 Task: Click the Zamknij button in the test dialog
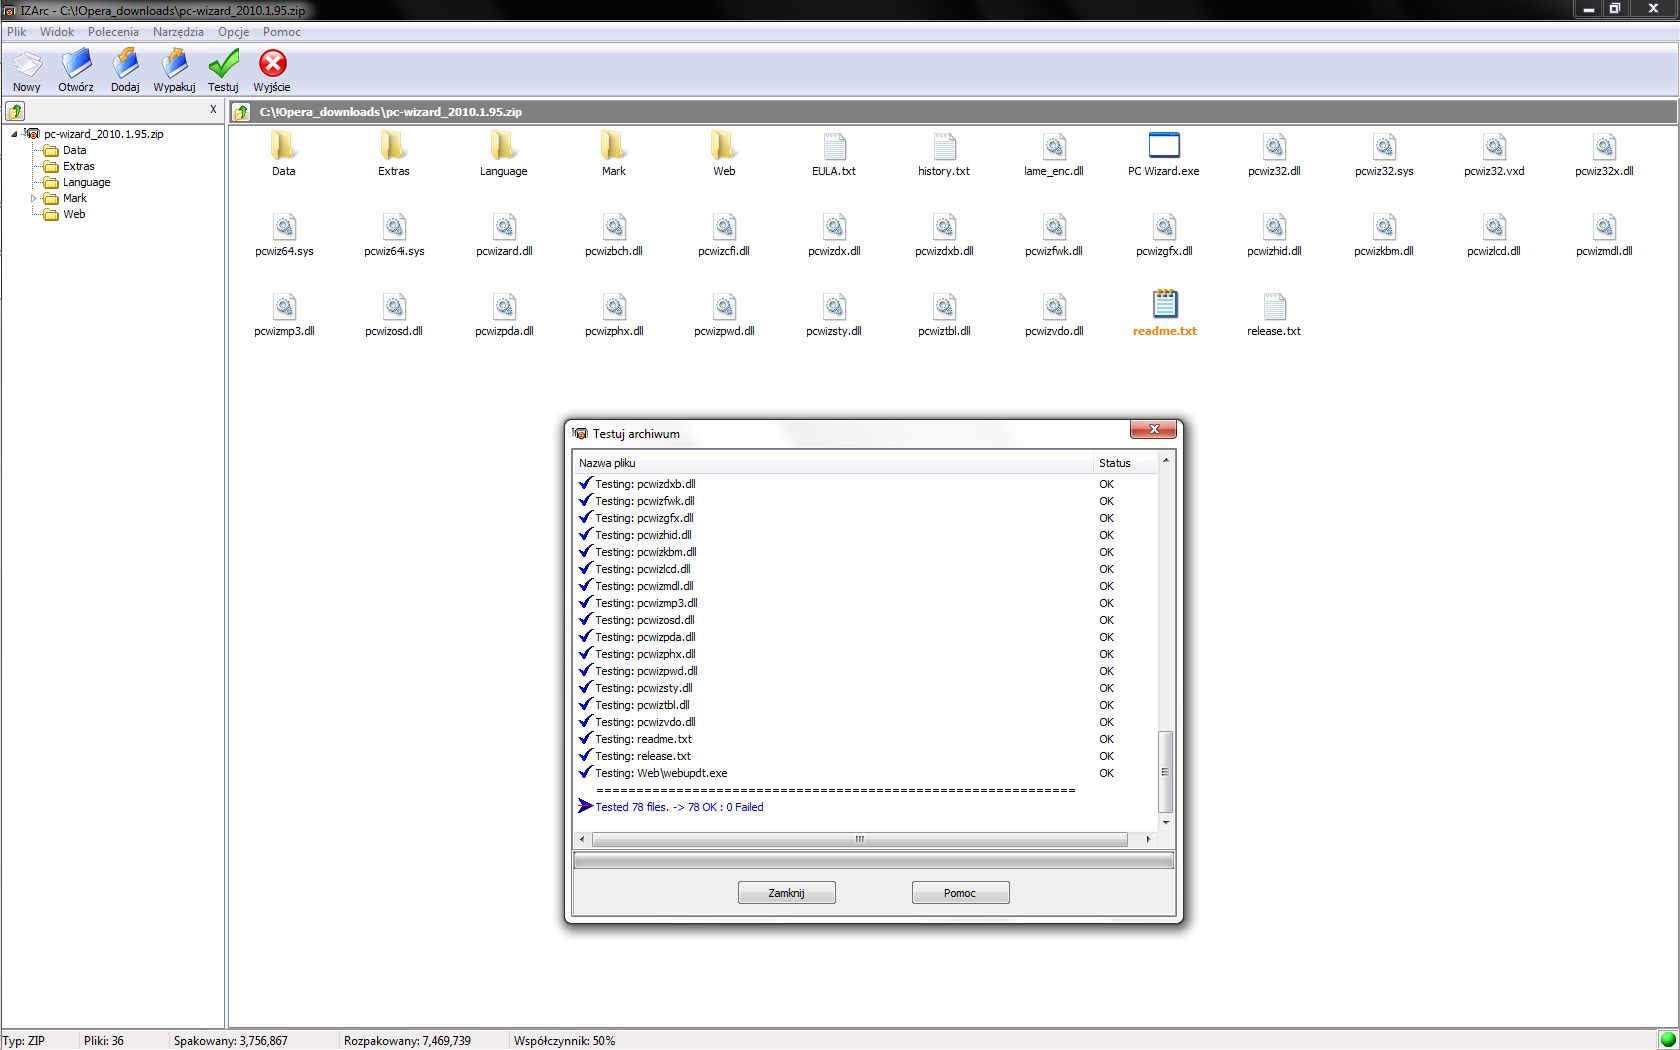pos(787,893)
